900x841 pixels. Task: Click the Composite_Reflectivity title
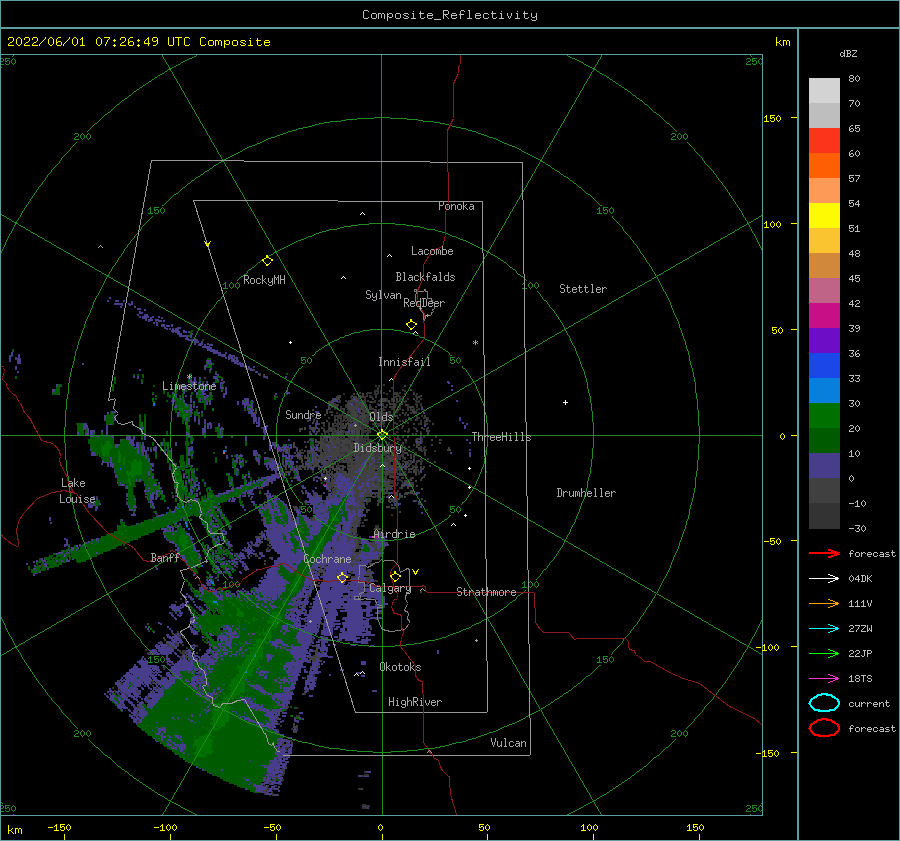coord(450,15)
